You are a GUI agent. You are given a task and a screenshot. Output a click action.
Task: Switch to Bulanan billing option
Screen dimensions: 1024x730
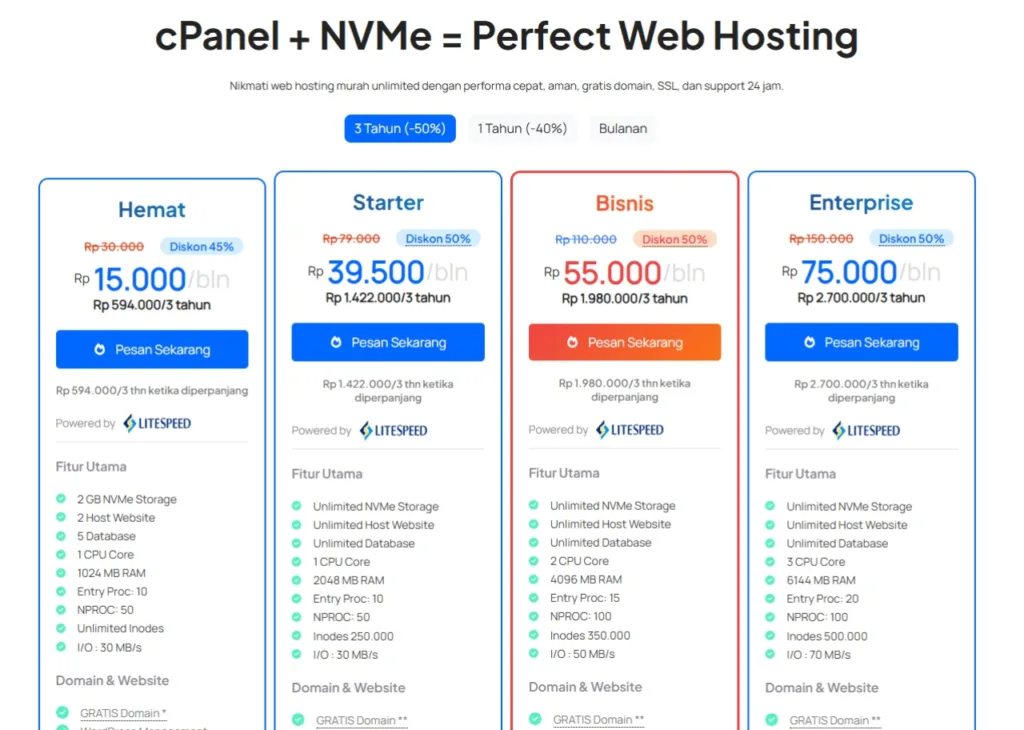tap(622, 129)
